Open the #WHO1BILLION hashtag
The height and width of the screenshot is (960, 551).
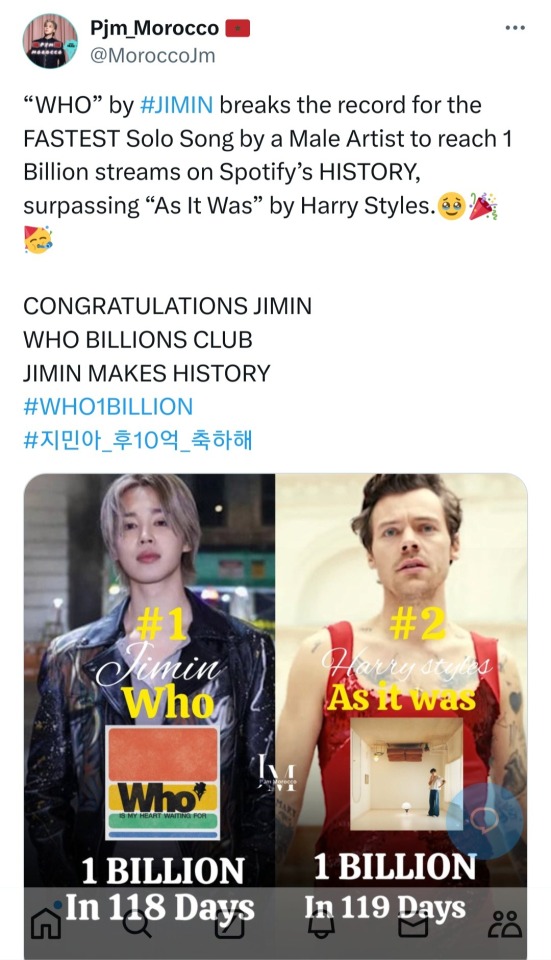pyautogui.click(x=108, y=407)
